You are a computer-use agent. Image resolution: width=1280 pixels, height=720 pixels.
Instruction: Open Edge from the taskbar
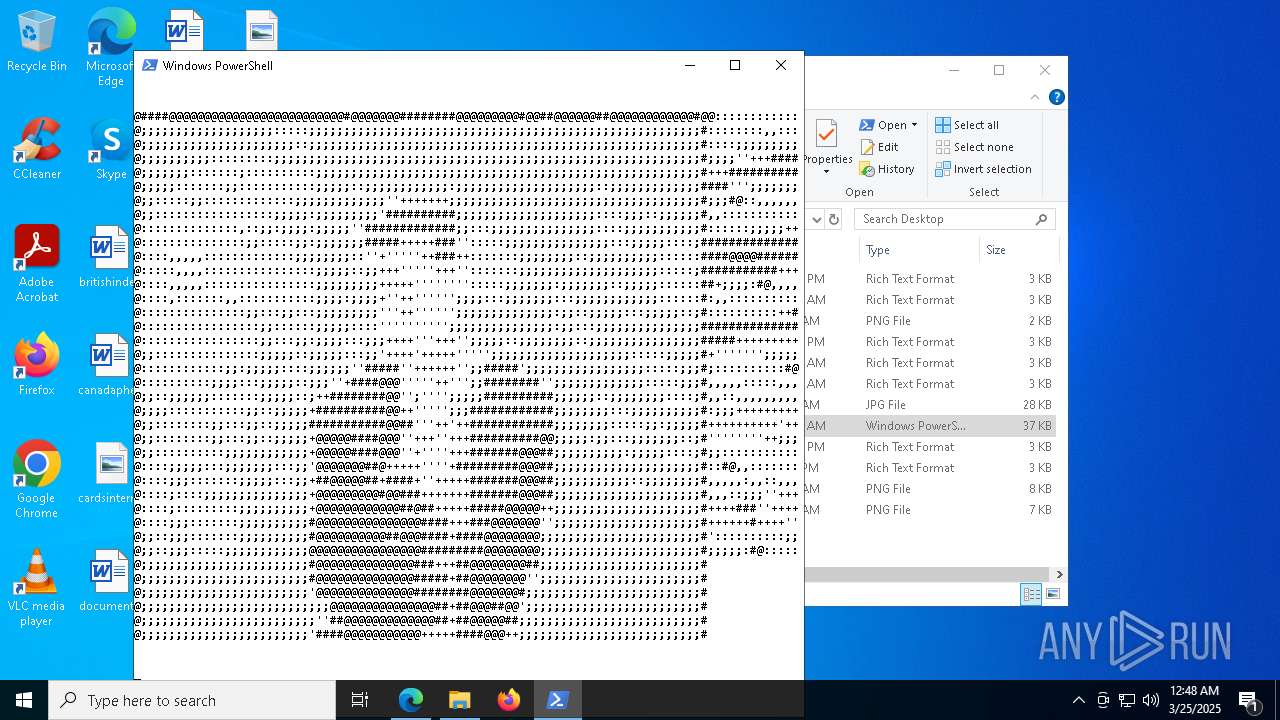point(411,700)
